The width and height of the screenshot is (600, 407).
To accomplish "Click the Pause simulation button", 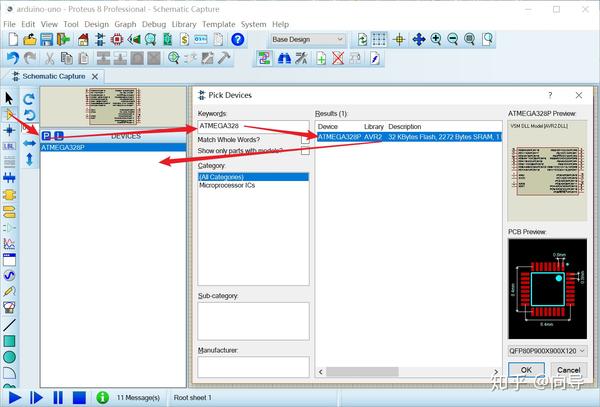I will 58,398.
